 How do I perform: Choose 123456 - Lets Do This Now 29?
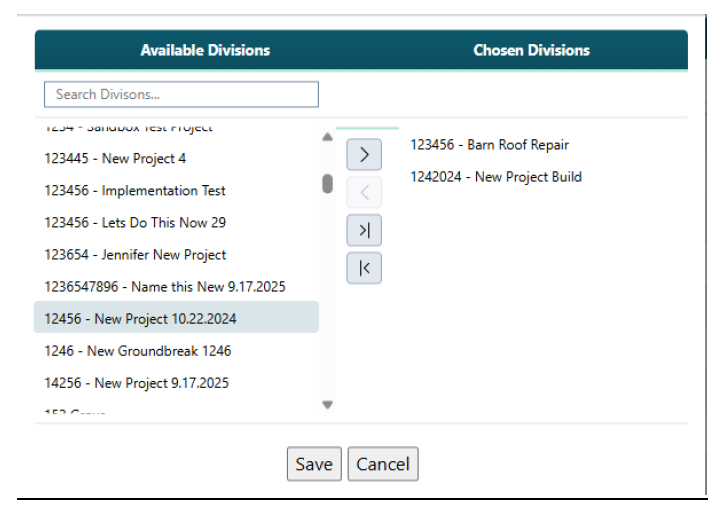coord(135,222)
